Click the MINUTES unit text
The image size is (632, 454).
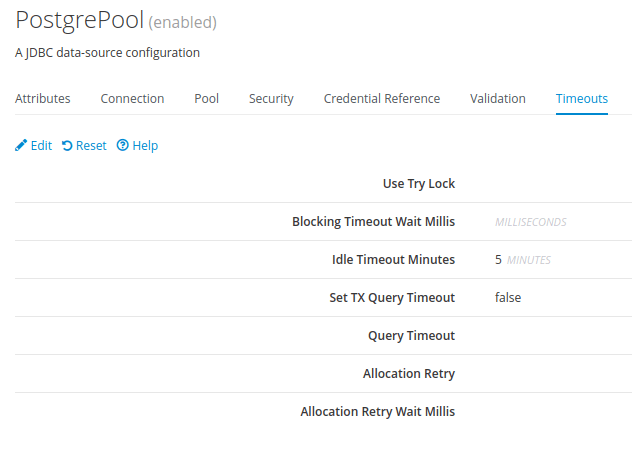click(x=528, y=260)
